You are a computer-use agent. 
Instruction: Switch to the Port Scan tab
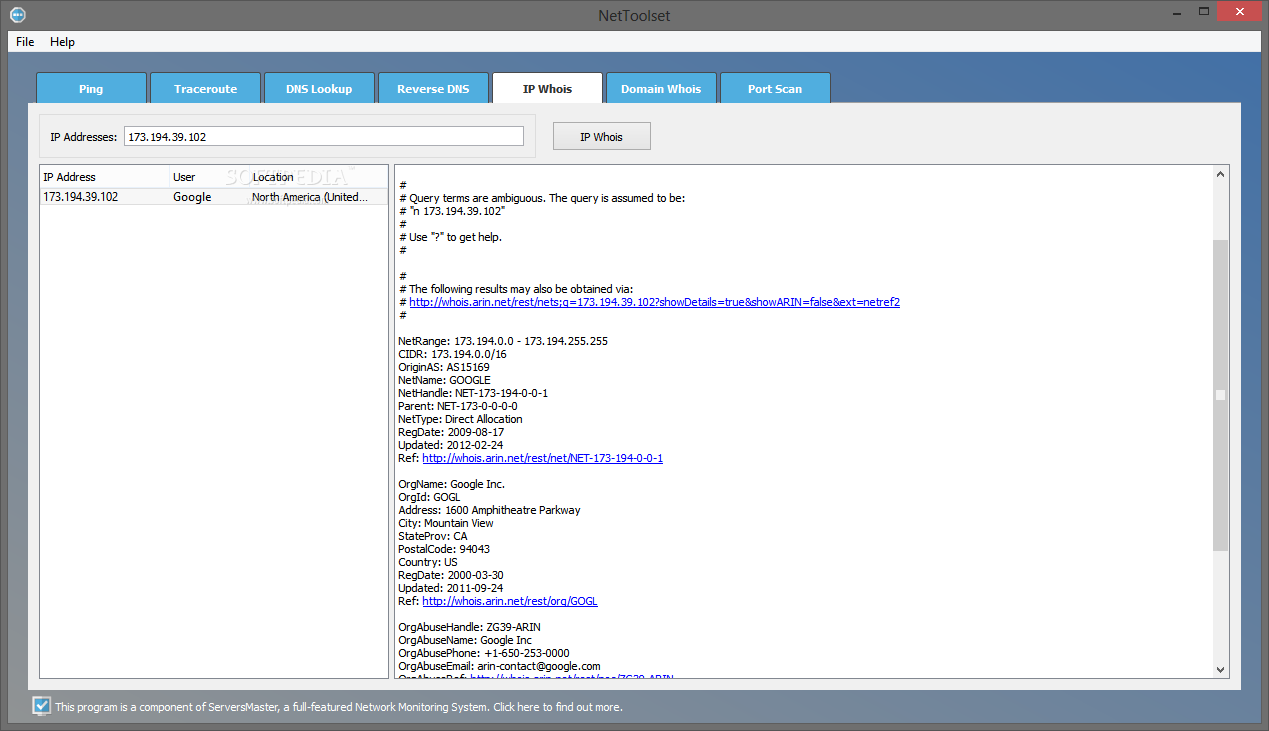(x=775, y=88)
